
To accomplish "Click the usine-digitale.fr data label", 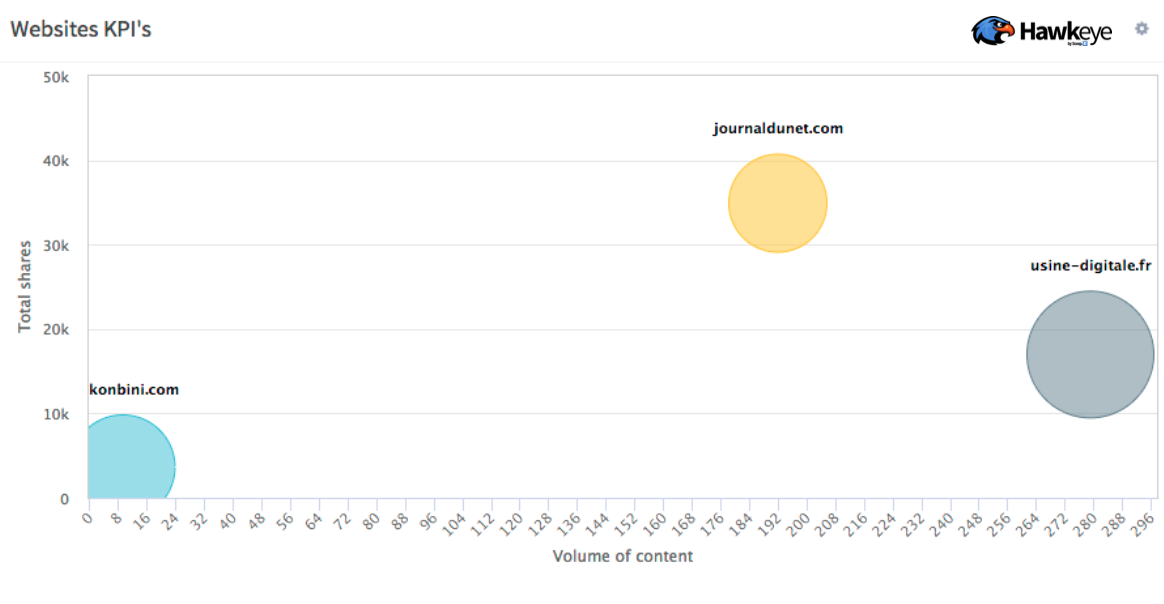I will [1091, 266].
